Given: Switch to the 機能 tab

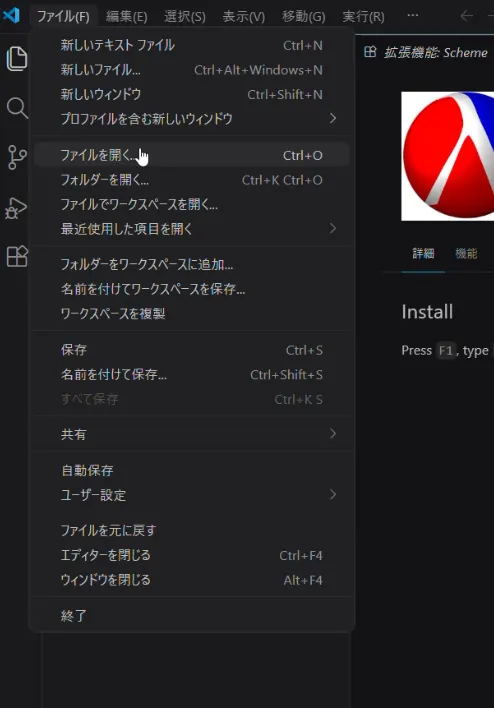Looking at the screenshot, I should pos(466,253).
